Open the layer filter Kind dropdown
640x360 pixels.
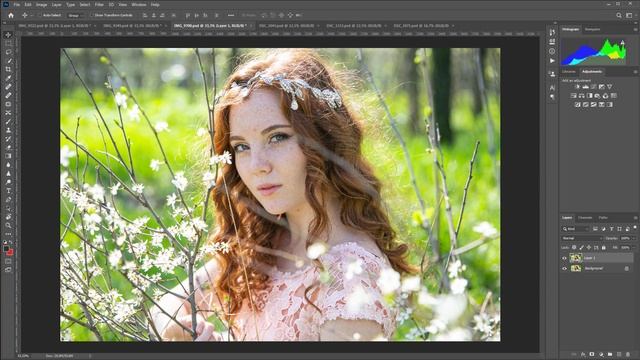(x=575, y=229)
